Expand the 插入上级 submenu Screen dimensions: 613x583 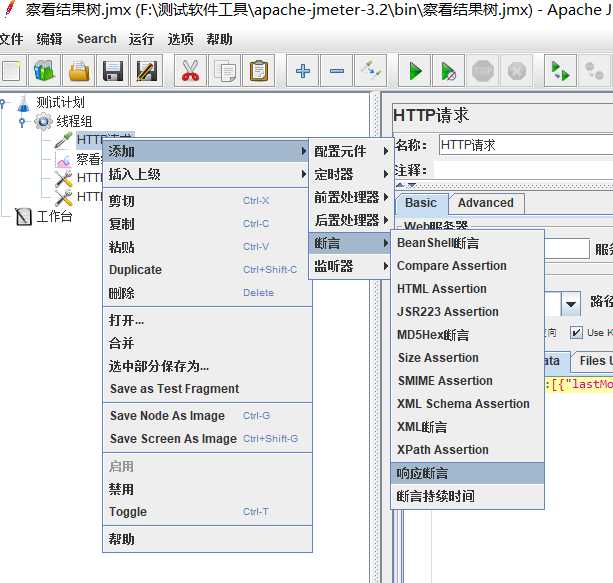point(207,174)
